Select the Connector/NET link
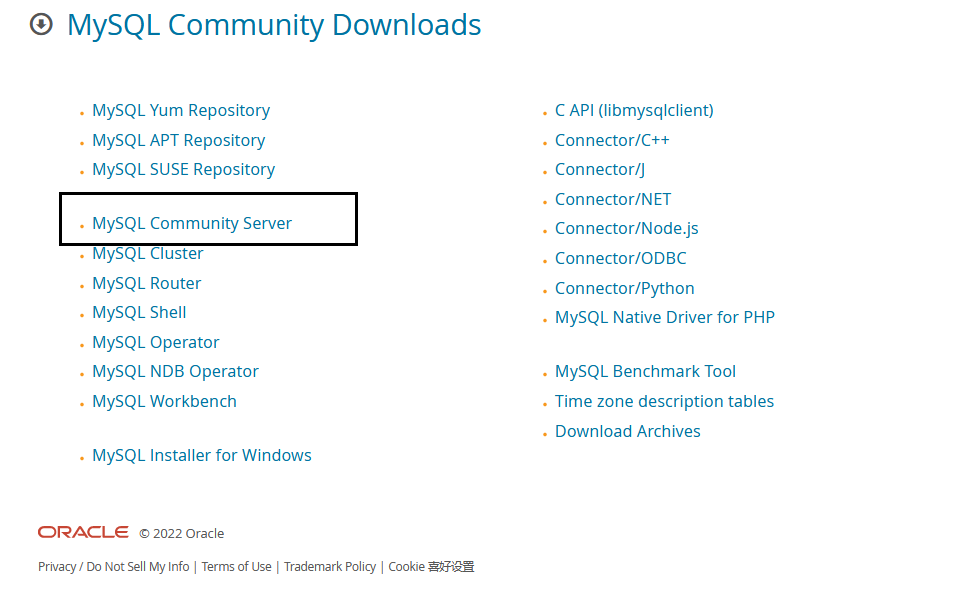This screenshot has width=953, height=593. (x=613, y=199)
